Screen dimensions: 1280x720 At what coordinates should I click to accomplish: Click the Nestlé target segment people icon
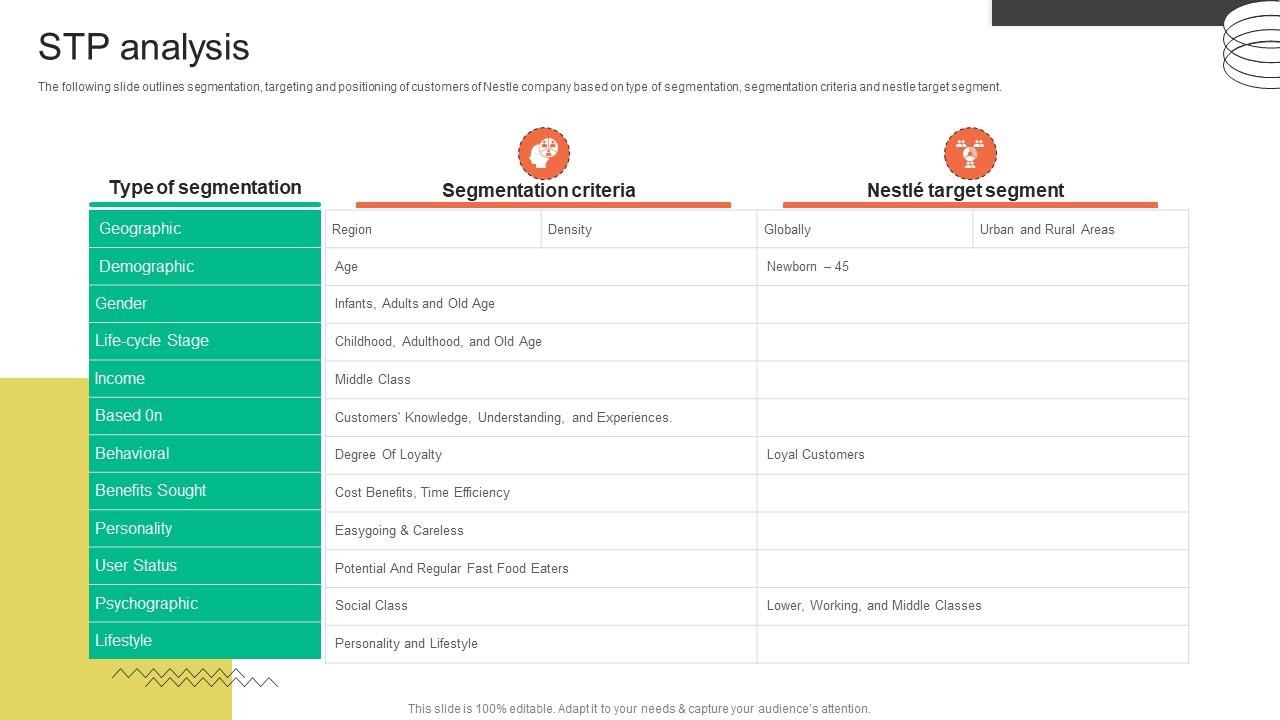pos(970,153)
